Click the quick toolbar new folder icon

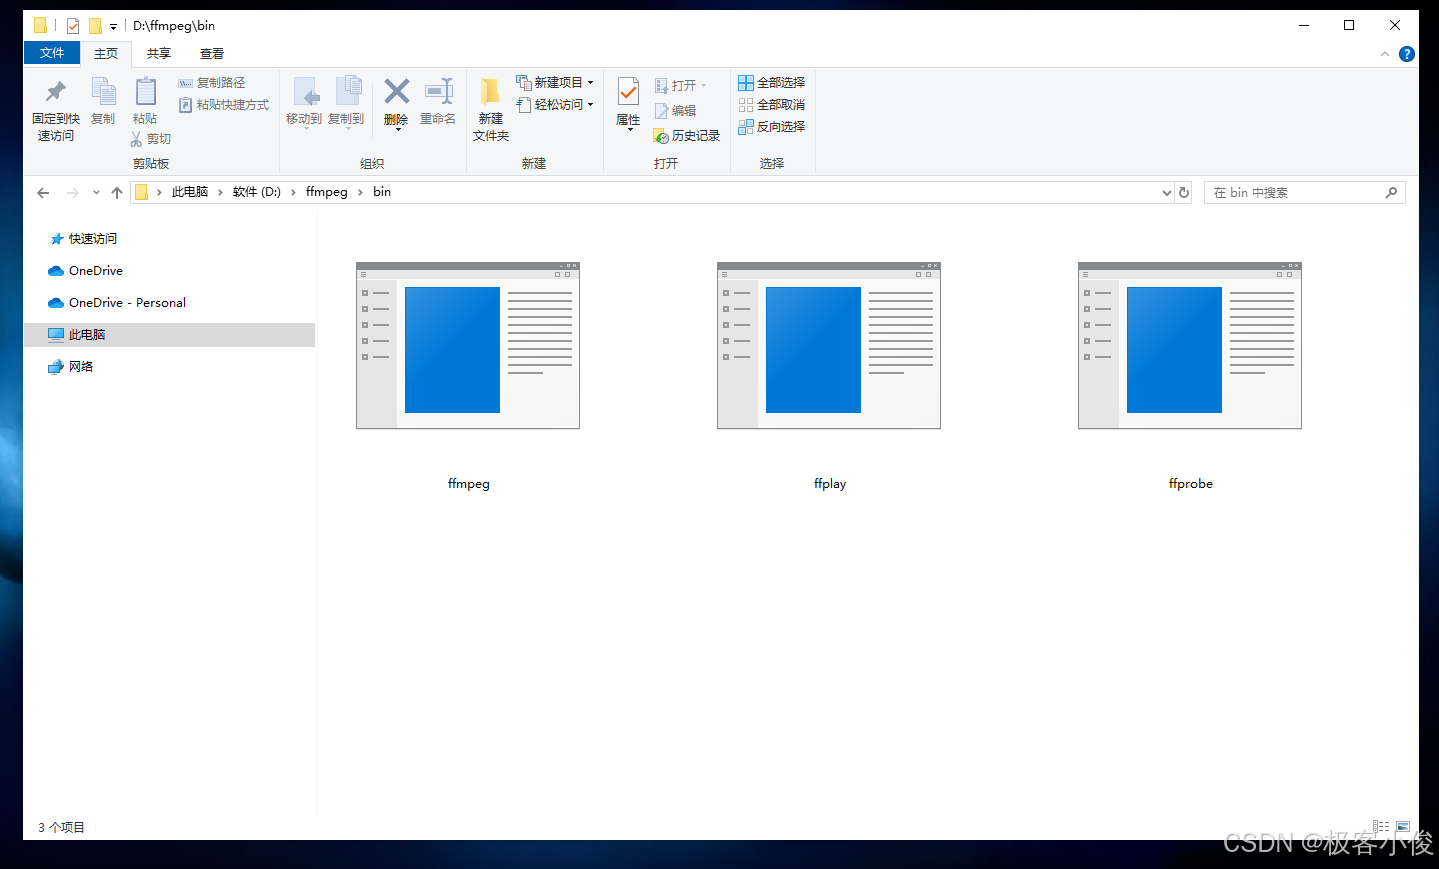pyautogui.click(x=95, y=26)
